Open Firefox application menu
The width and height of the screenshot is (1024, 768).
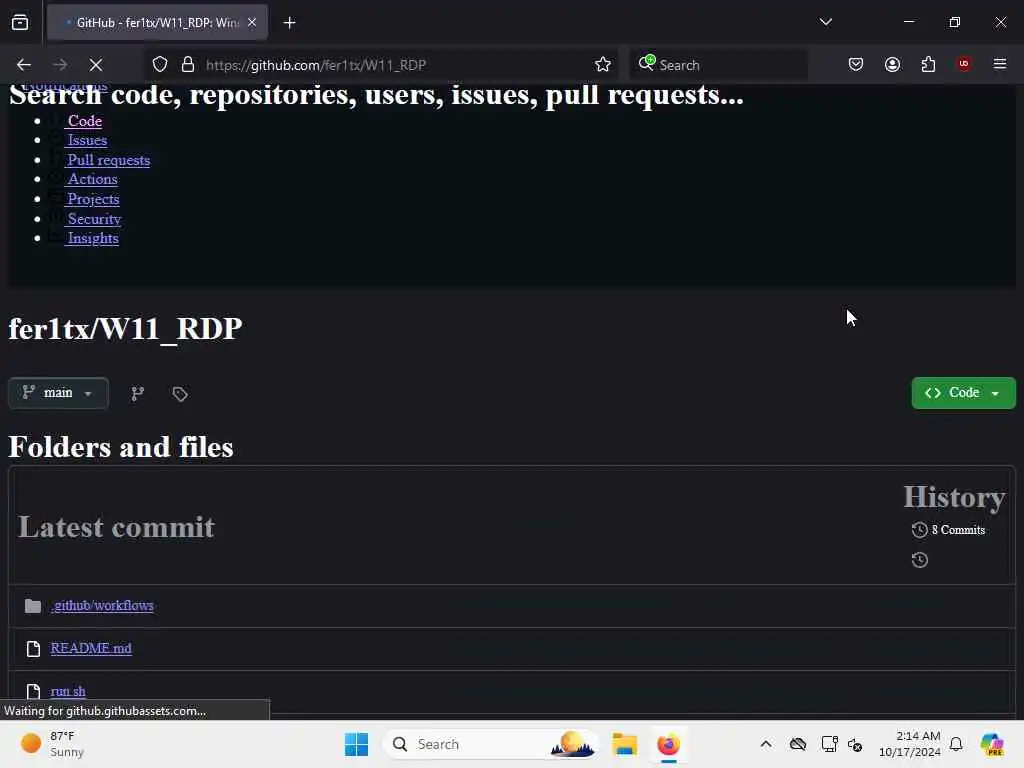(1000, 64)
